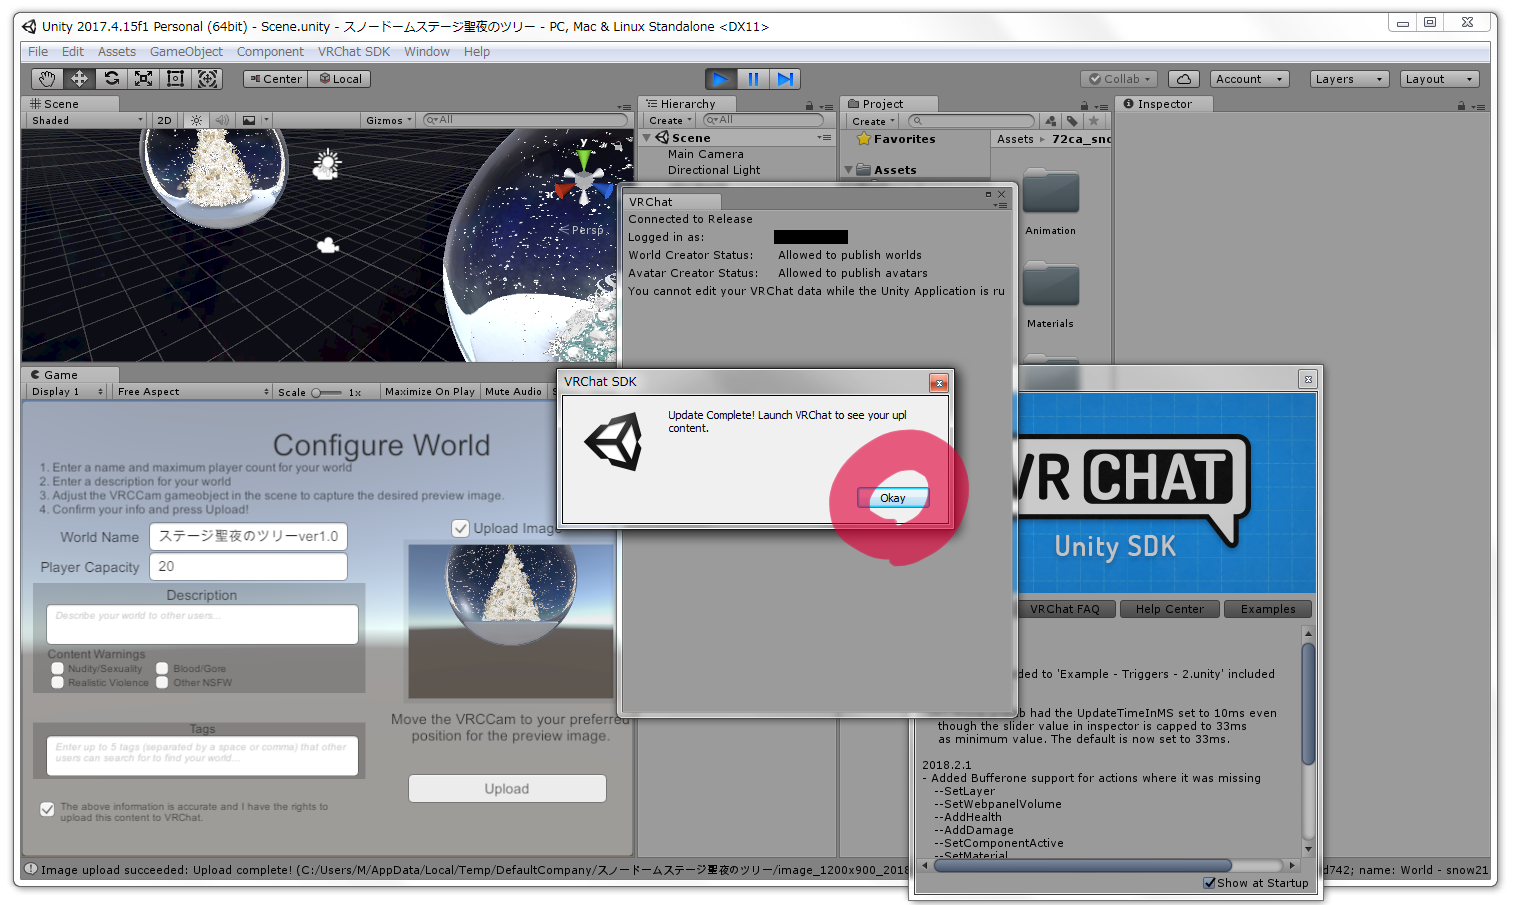Open the Scene panel options menu
The width and height of the screenshot is (1516, 905).
pos(624,106)
